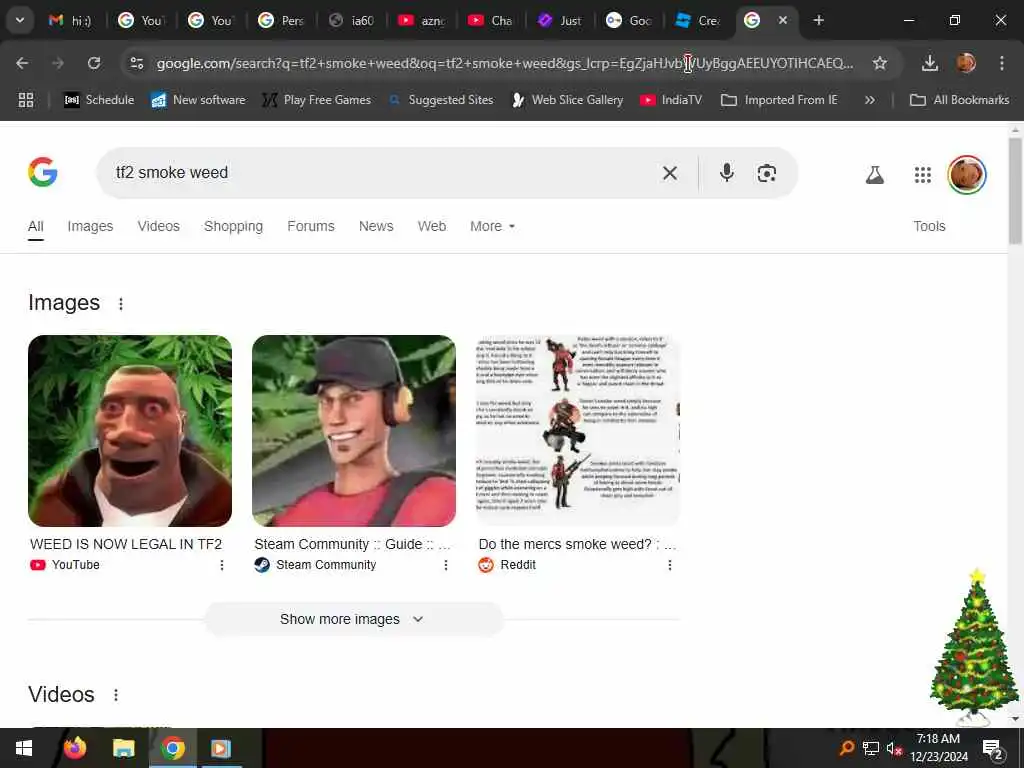The image size is (1024, 768).
Task: Expand Show more images
Action: click(x=353, y=619)
